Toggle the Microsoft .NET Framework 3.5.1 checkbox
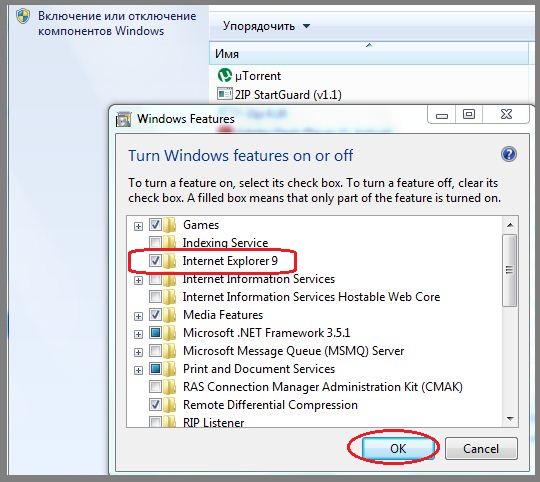Image resolution: width=540 pixels, height=482 pixels. (155, 333)
